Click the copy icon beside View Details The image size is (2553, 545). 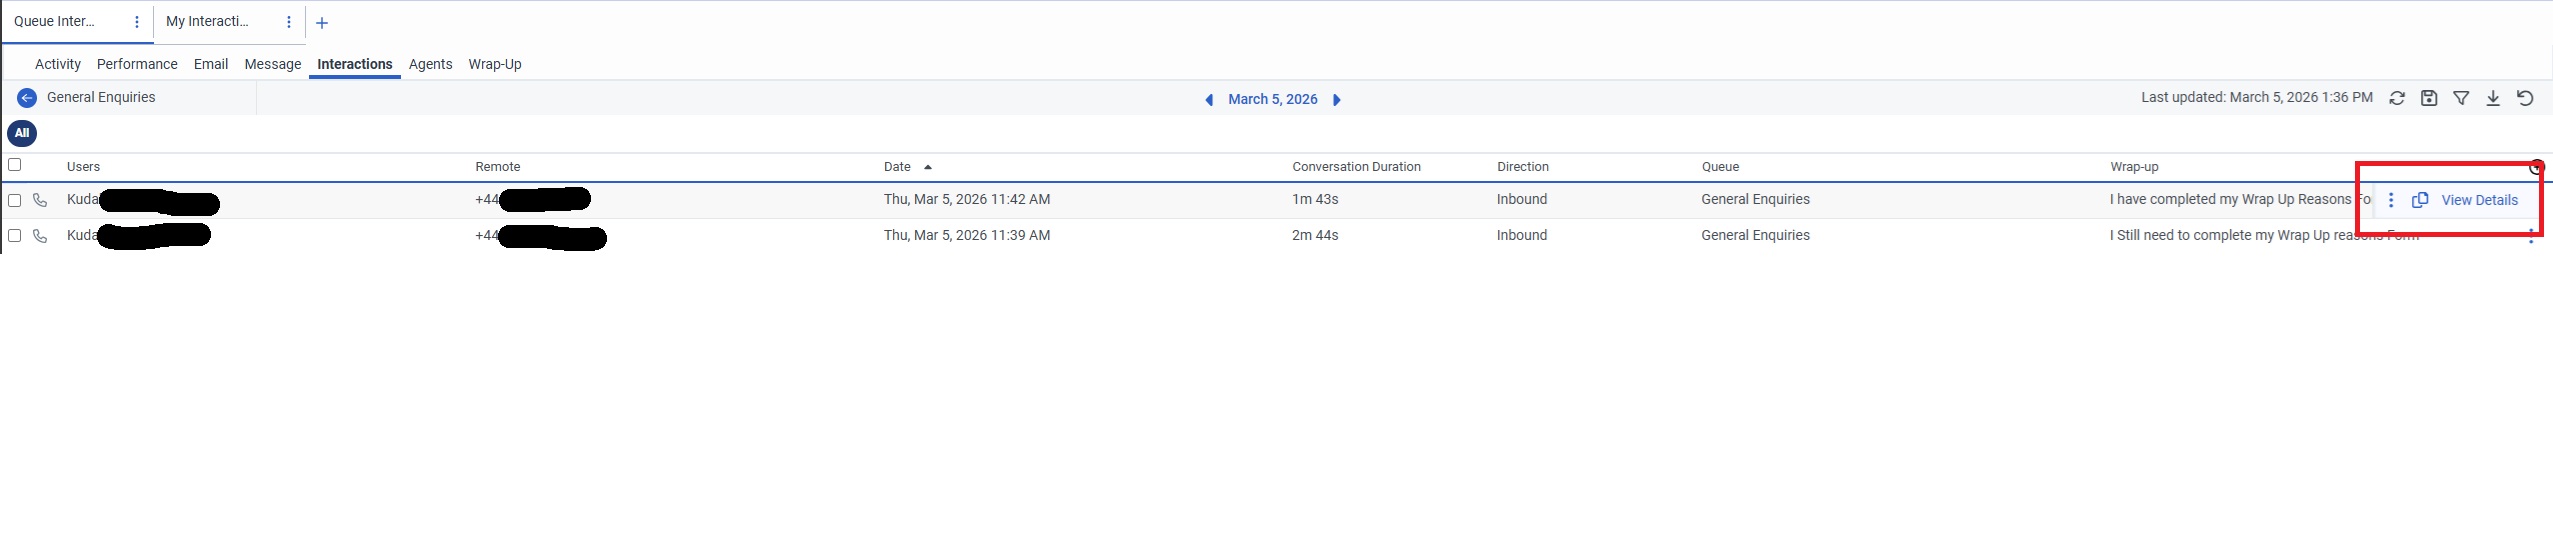tap(2420, 200)
